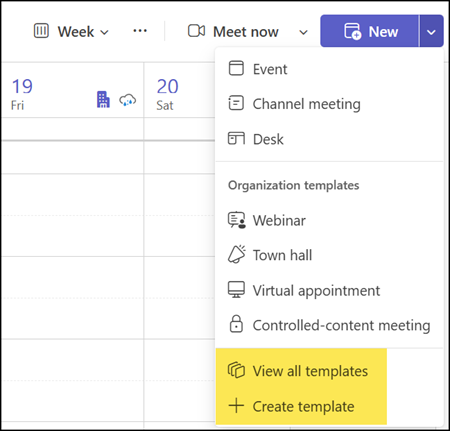Select Controlled-content meeting template
450x431 pixels.
[329, 325]
